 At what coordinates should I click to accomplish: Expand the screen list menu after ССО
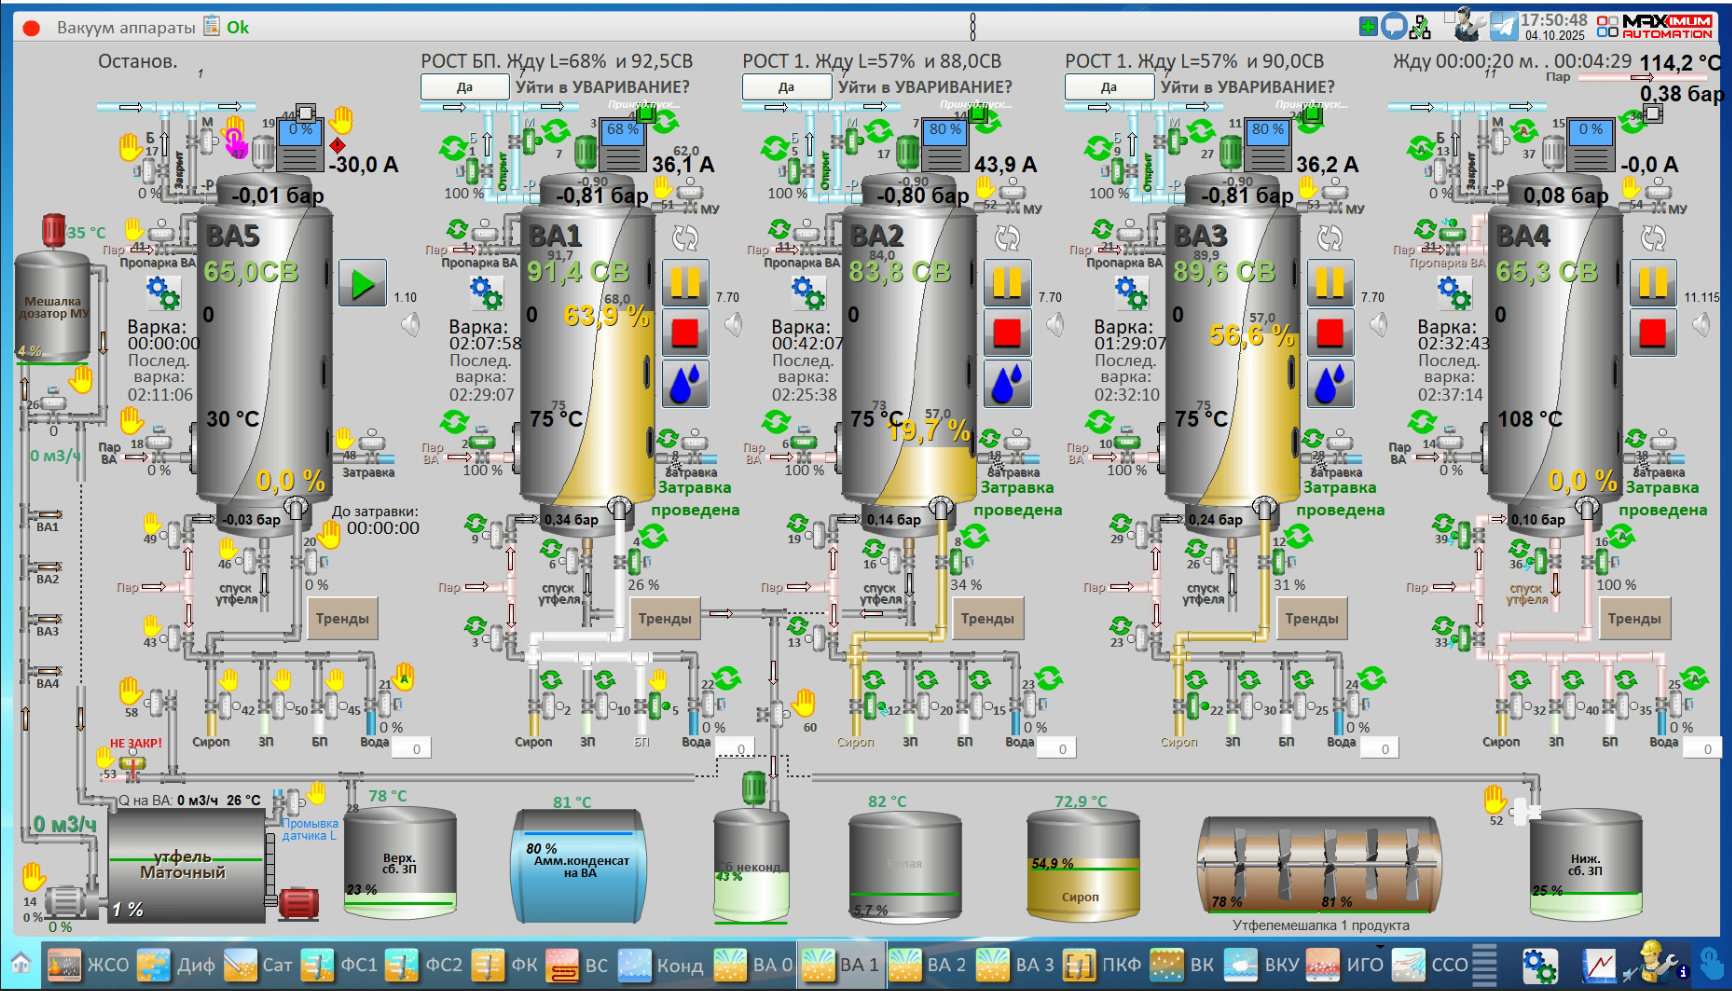coord(1485,965)
